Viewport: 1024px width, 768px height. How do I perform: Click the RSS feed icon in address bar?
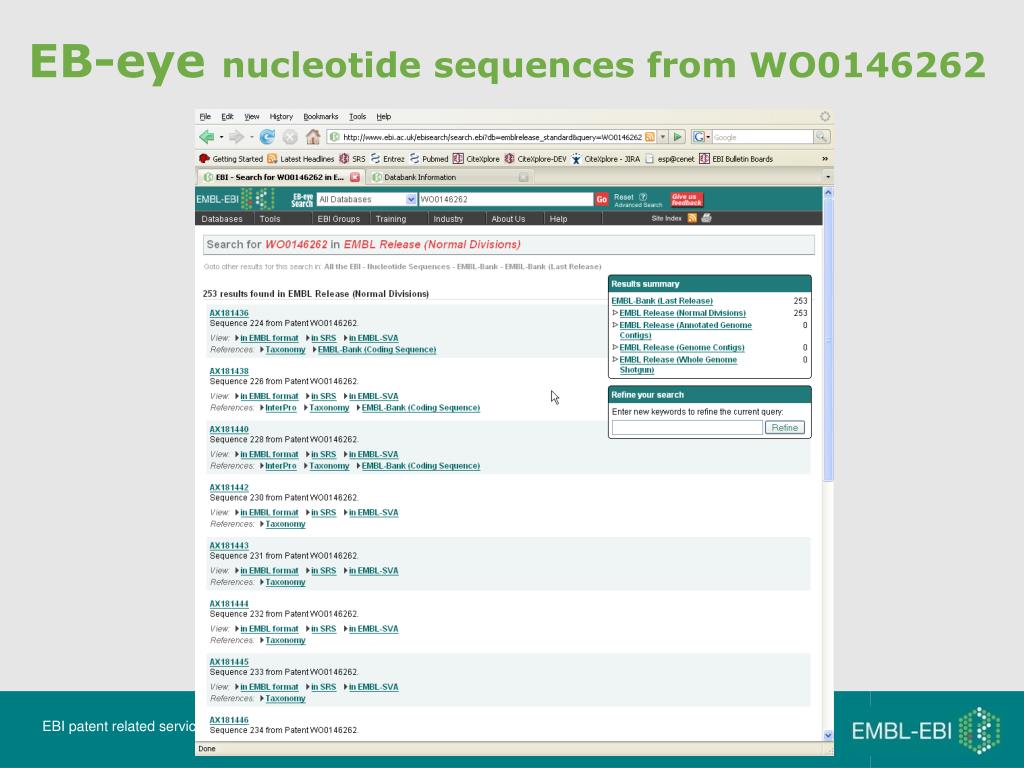click(x=650, y=137)
